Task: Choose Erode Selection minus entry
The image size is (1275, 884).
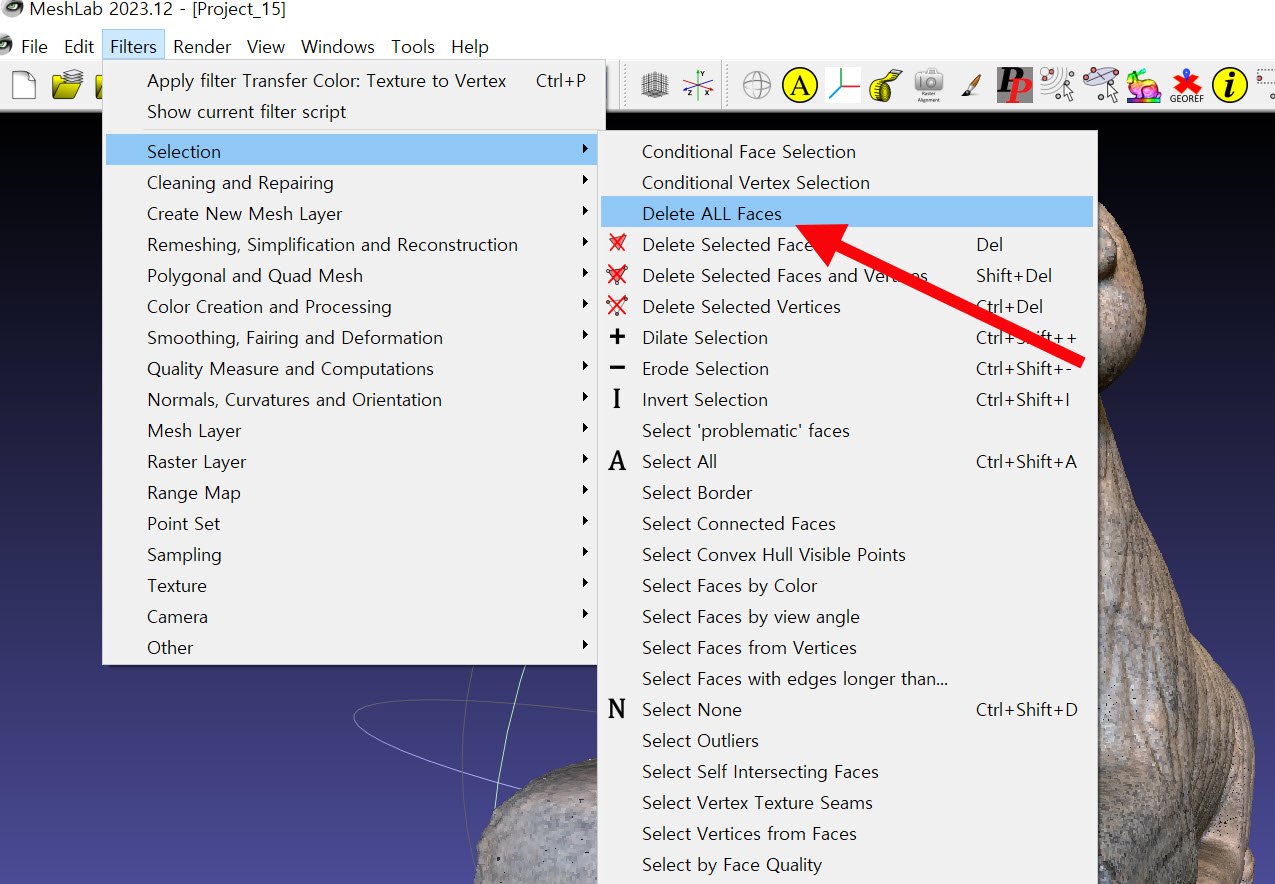Action: [846, 368]
